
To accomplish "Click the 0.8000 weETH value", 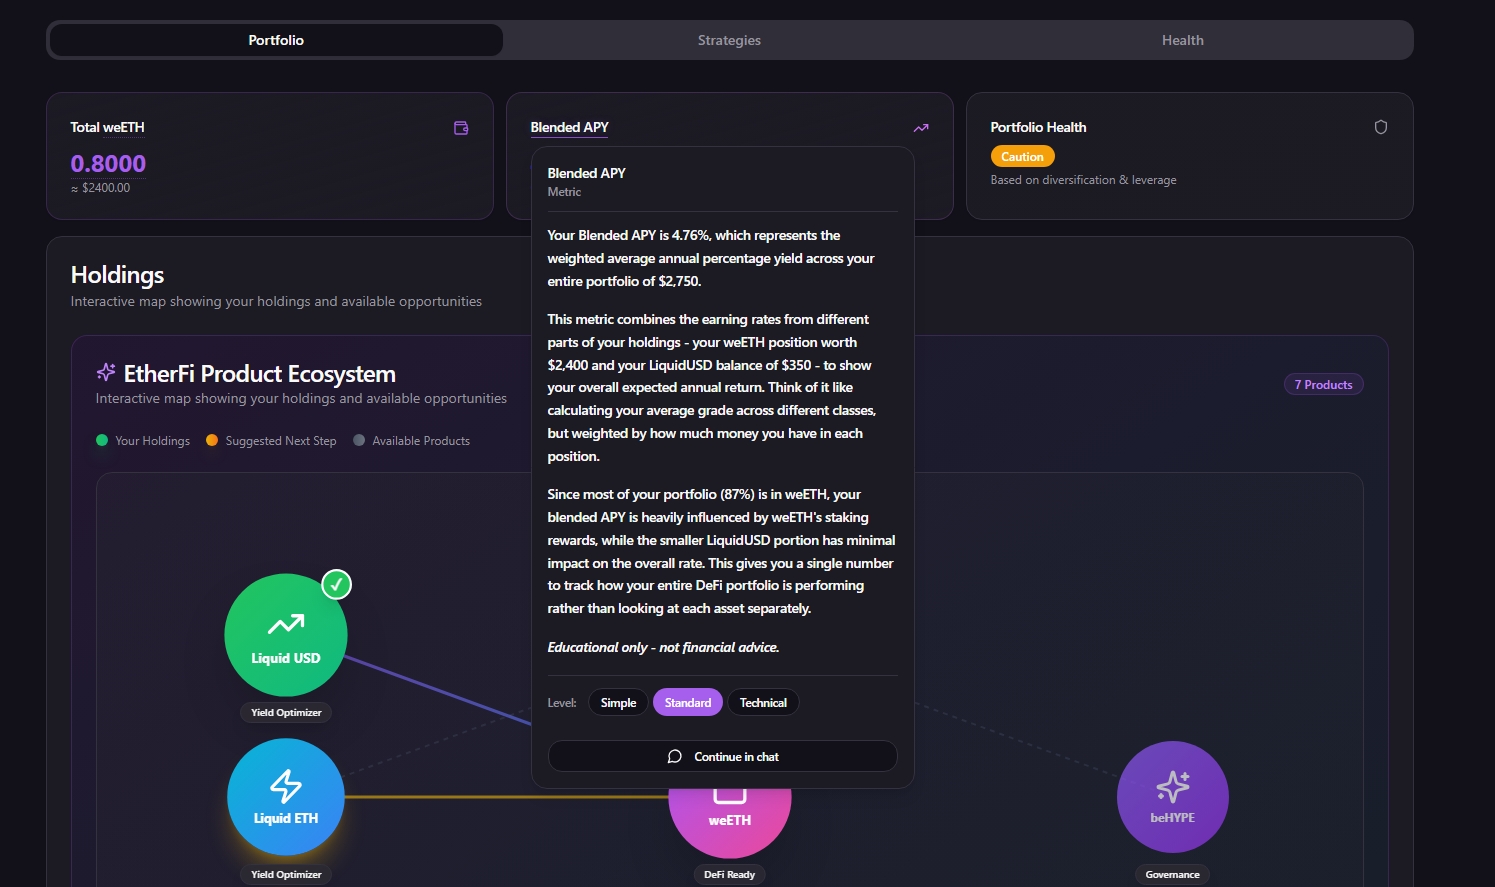I will pos(108,163).
